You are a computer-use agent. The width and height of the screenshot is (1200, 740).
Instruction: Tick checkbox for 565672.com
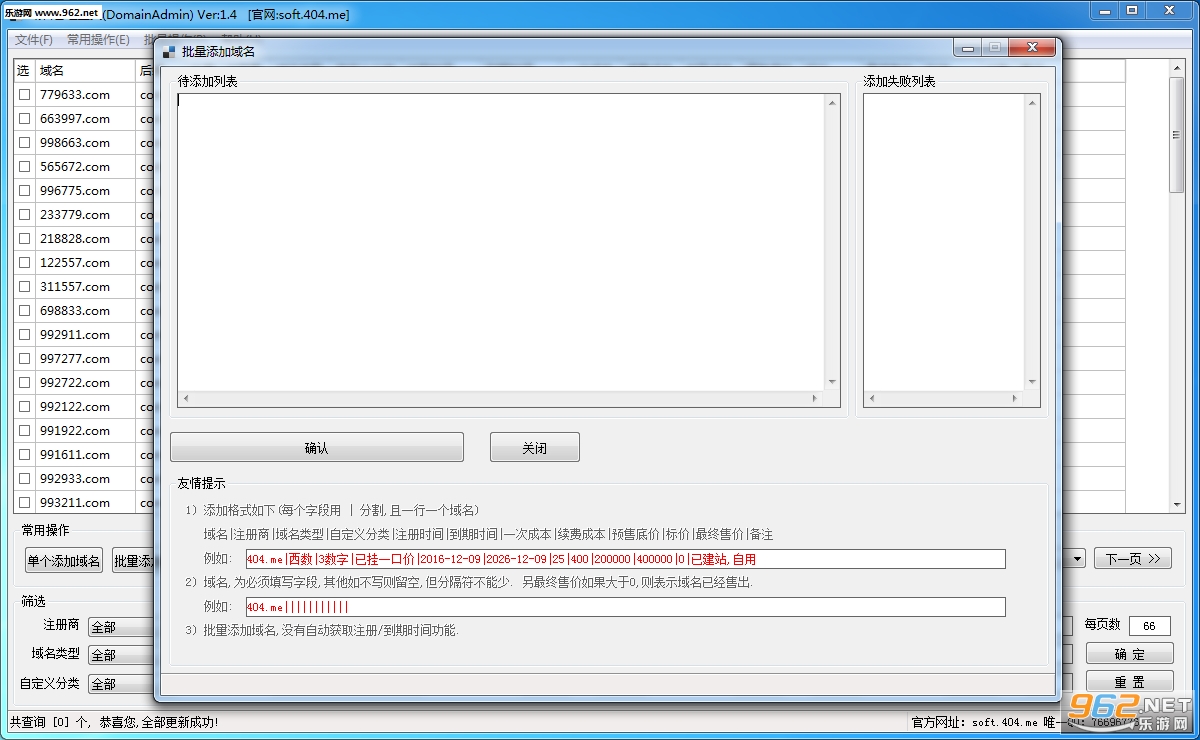(x=25, y=167)
